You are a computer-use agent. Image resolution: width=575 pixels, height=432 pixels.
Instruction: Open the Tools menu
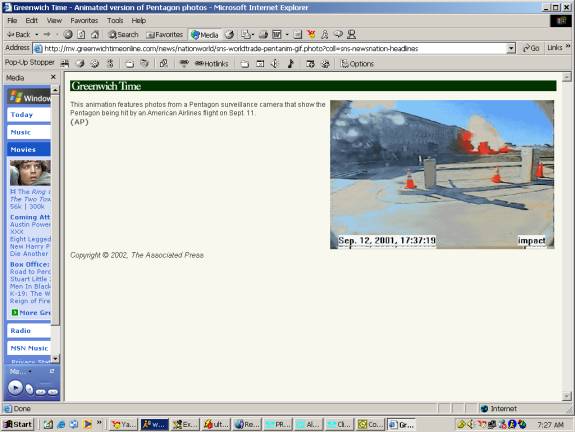coord(115,21)
